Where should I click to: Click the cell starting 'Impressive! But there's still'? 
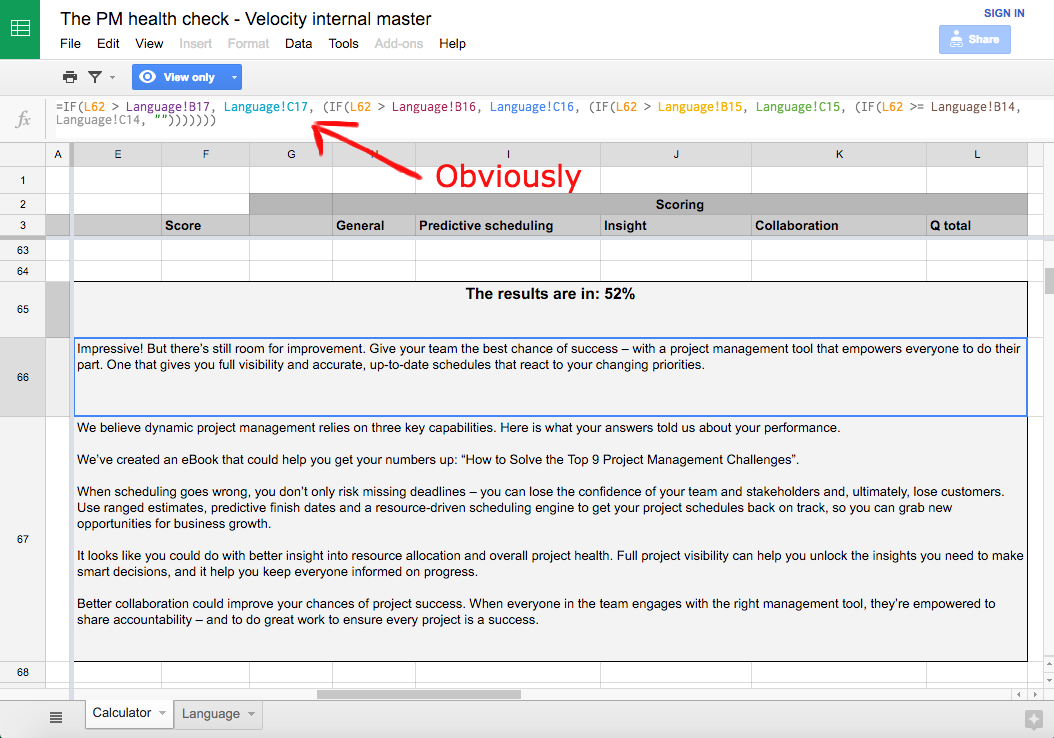551,377
